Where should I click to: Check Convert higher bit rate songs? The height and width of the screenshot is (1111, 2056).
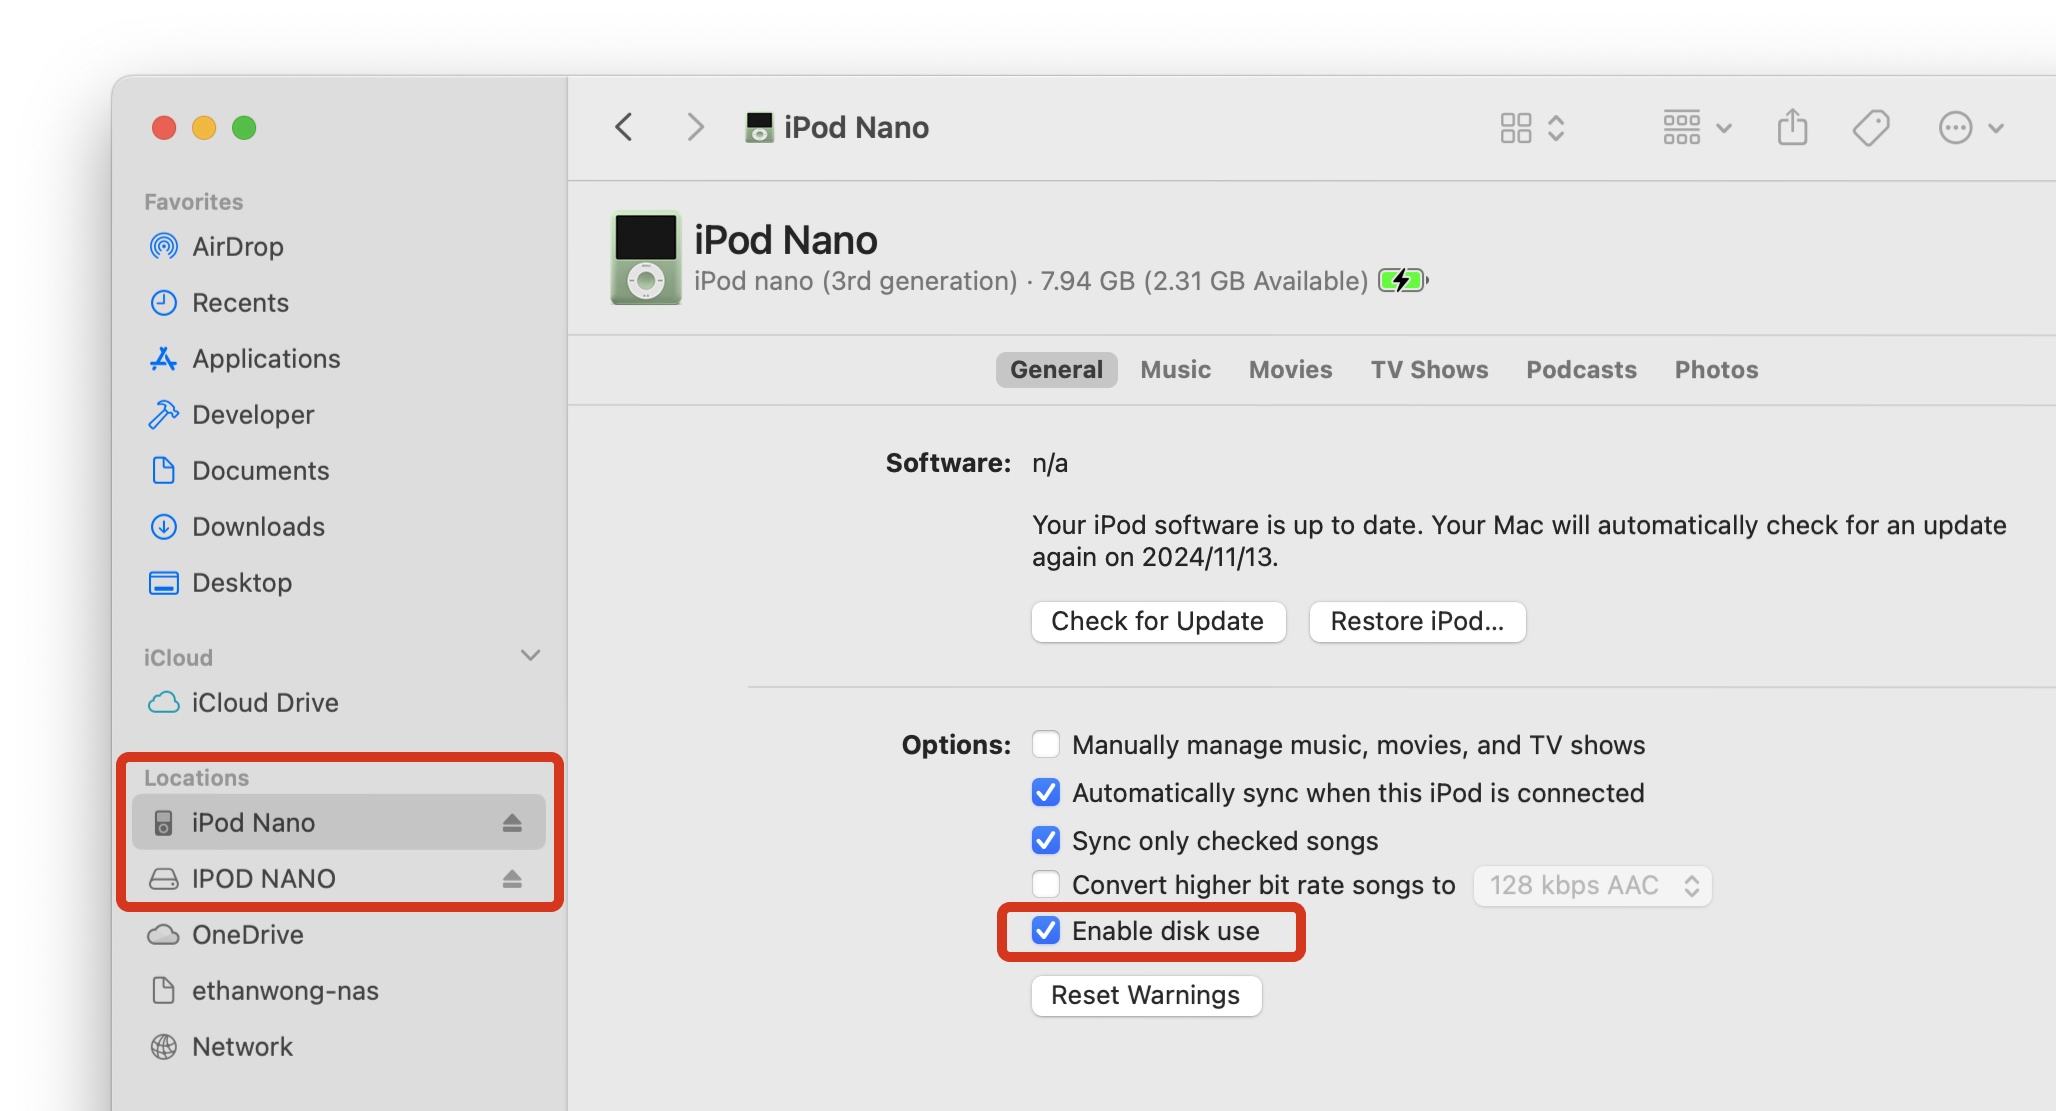[x=1046, y=884]
